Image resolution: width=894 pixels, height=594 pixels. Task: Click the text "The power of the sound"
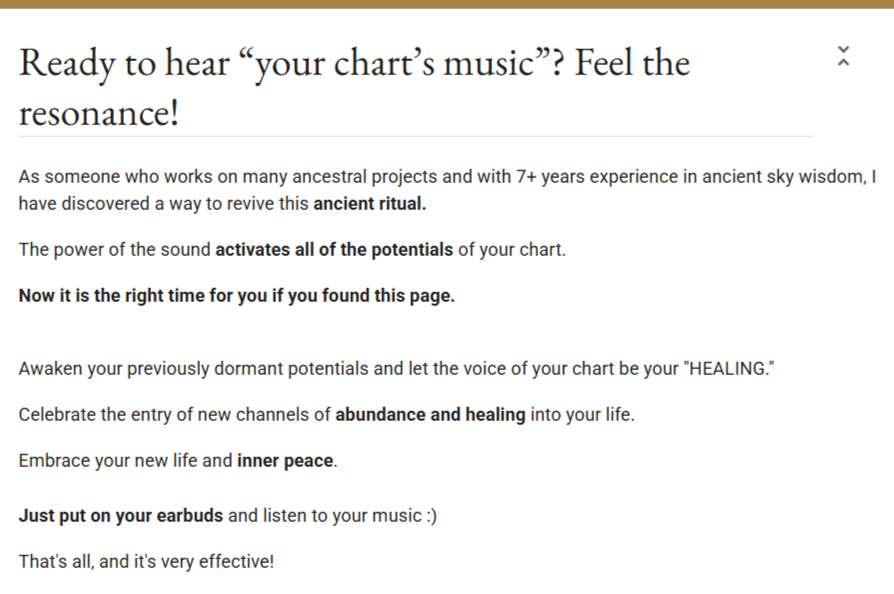pos(115,250)
